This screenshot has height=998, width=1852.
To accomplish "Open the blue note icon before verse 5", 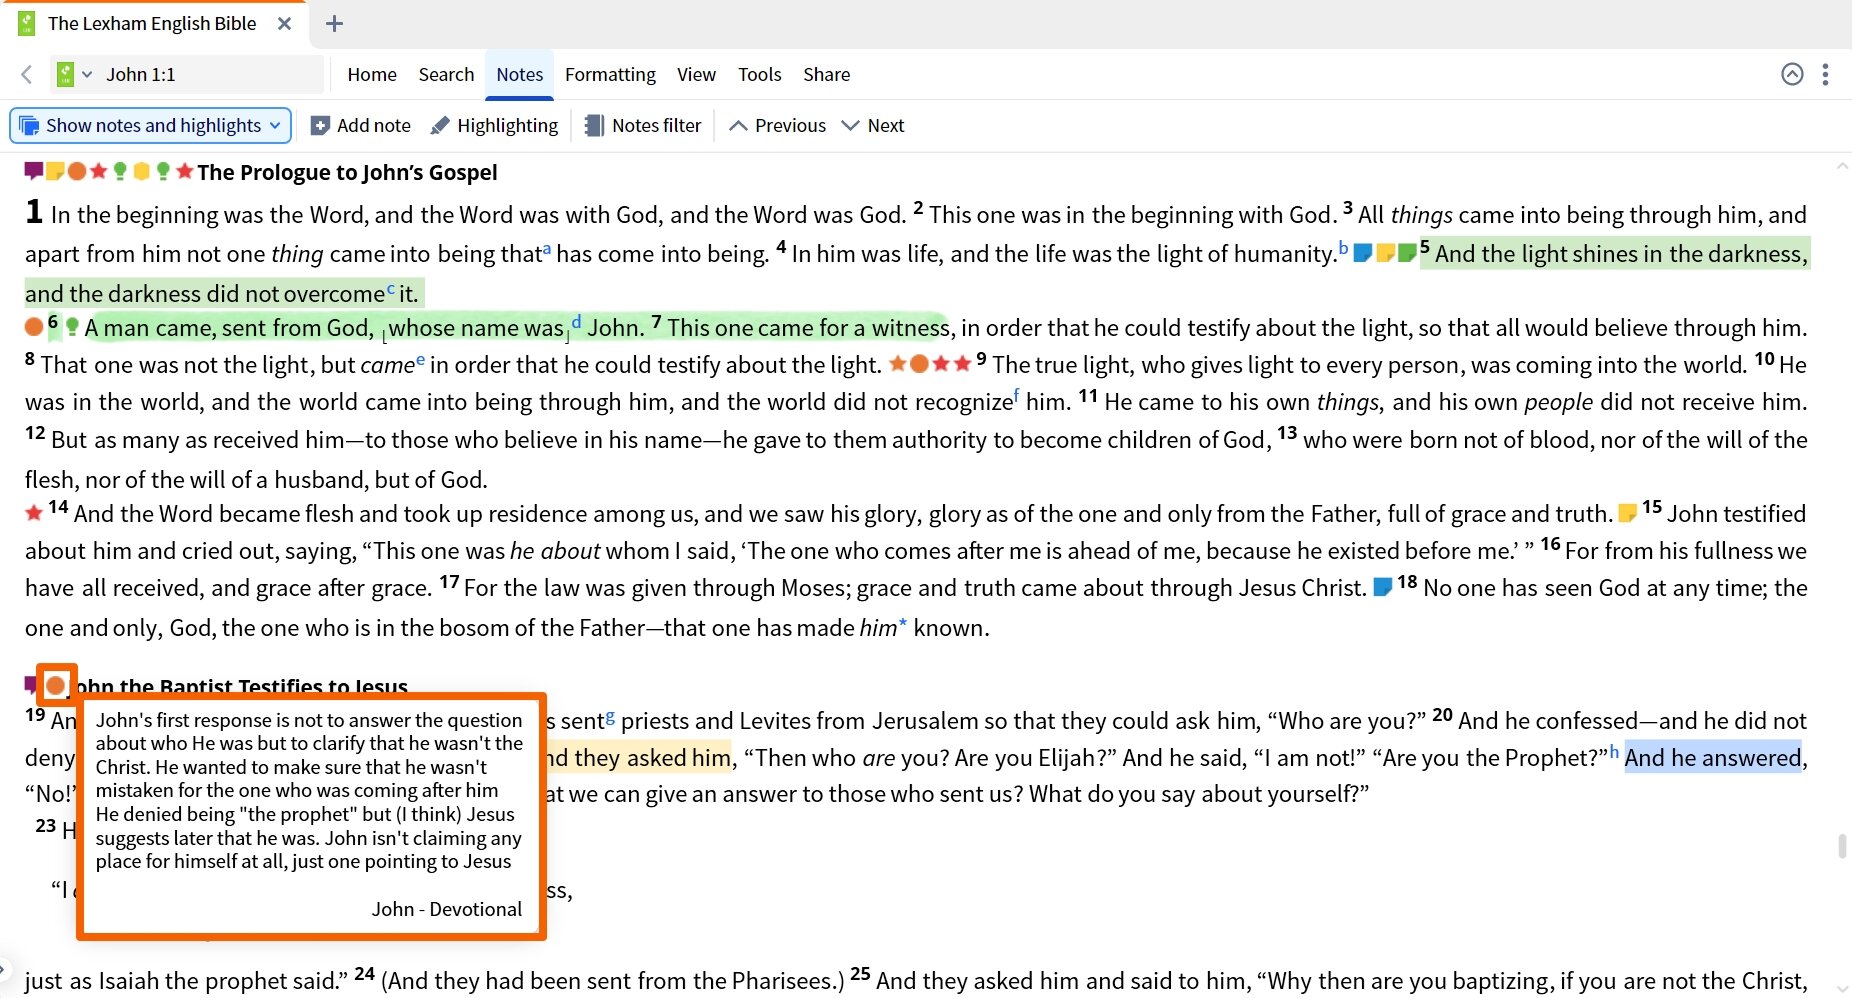I will click(x=1362, y=253).
